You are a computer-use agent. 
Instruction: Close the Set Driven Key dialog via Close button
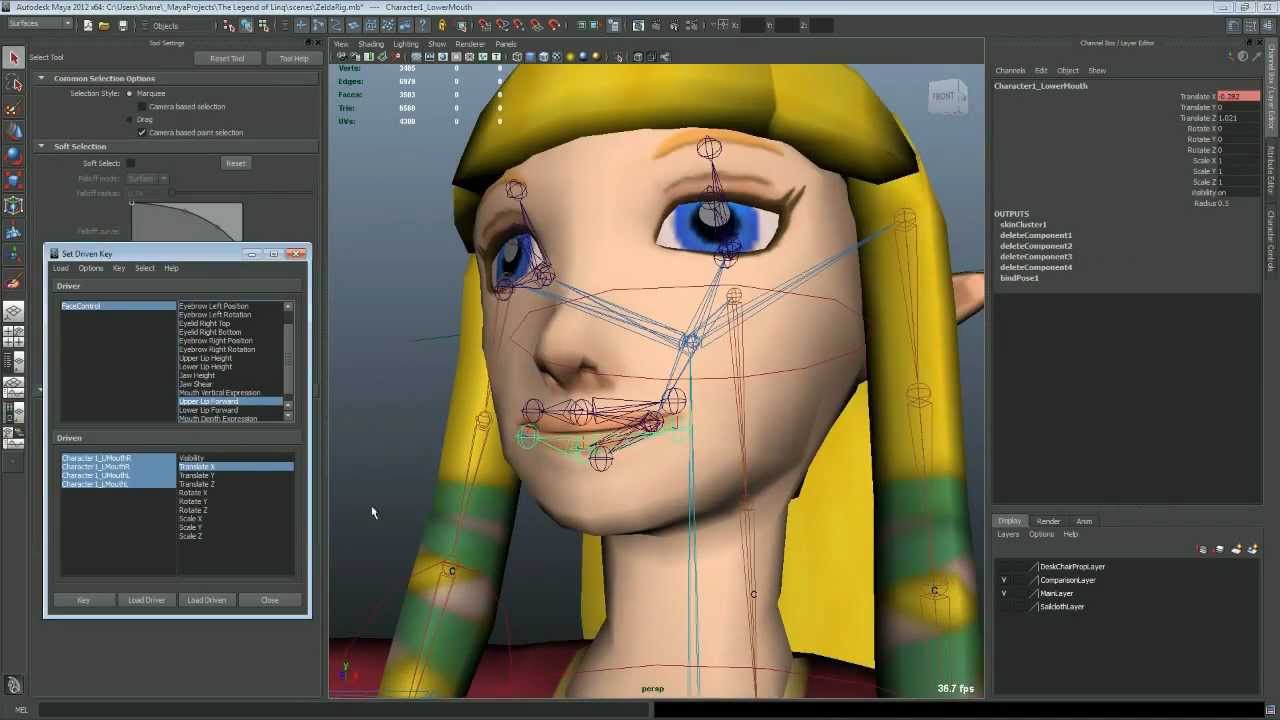[270, 600]
